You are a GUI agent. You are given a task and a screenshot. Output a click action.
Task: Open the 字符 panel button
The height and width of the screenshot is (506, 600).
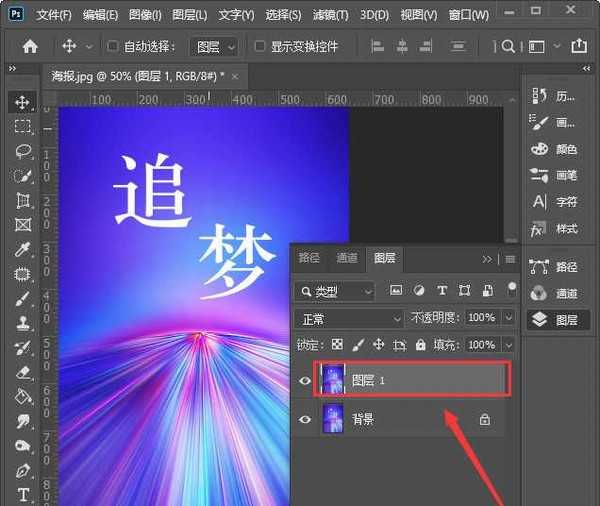point(553,202)
